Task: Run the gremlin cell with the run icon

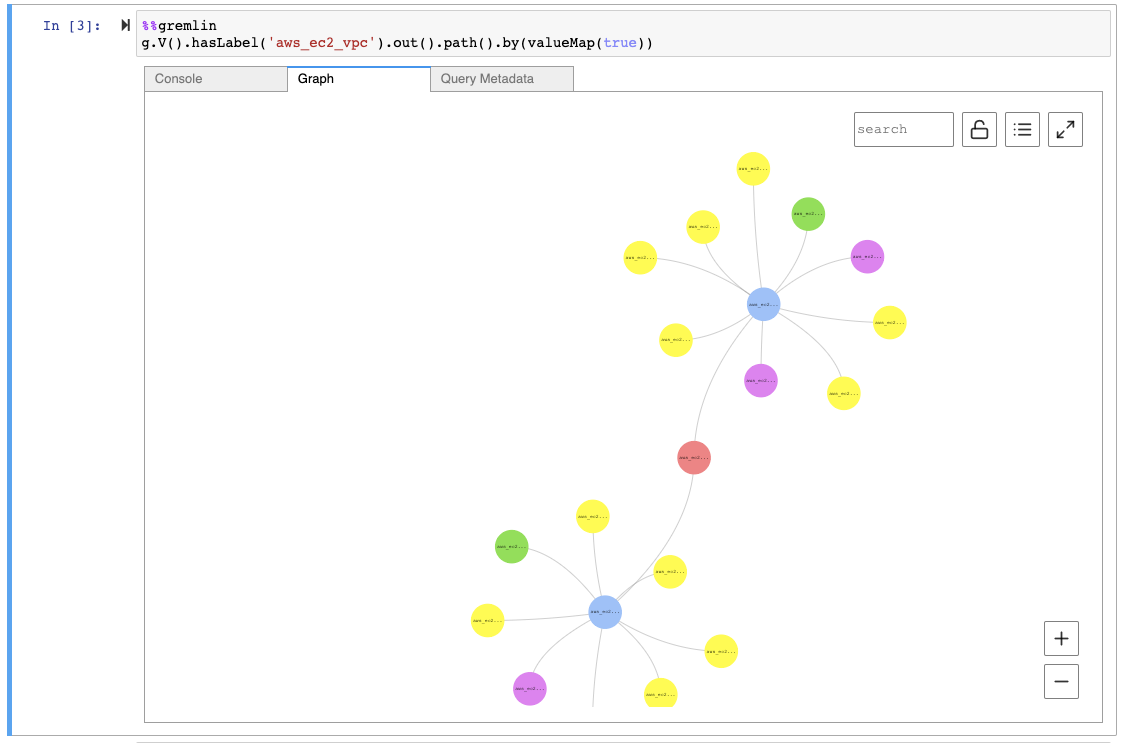Action: tap(126, 25)
